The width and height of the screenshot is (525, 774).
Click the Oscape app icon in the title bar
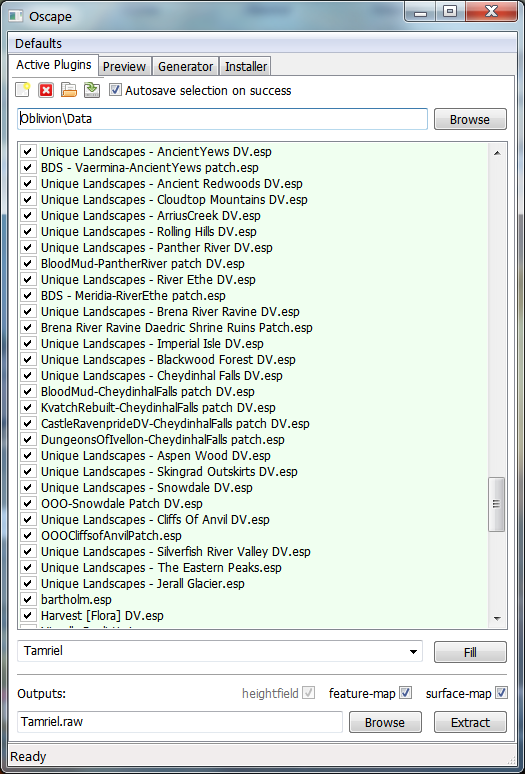16,16
